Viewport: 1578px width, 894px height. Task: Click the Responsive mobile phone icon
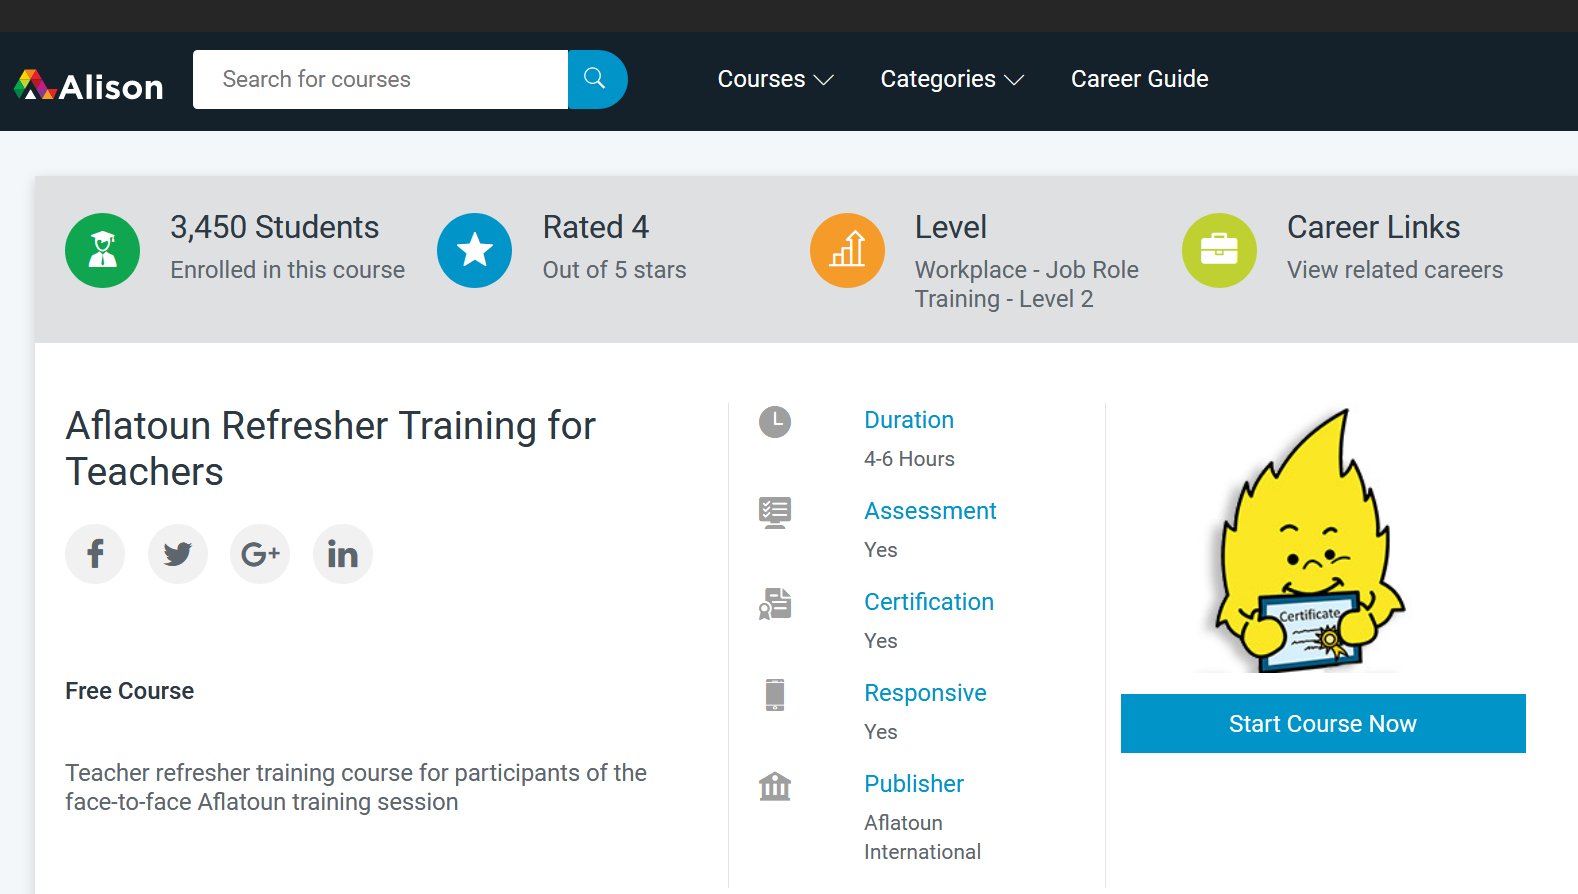pos(775,695)
